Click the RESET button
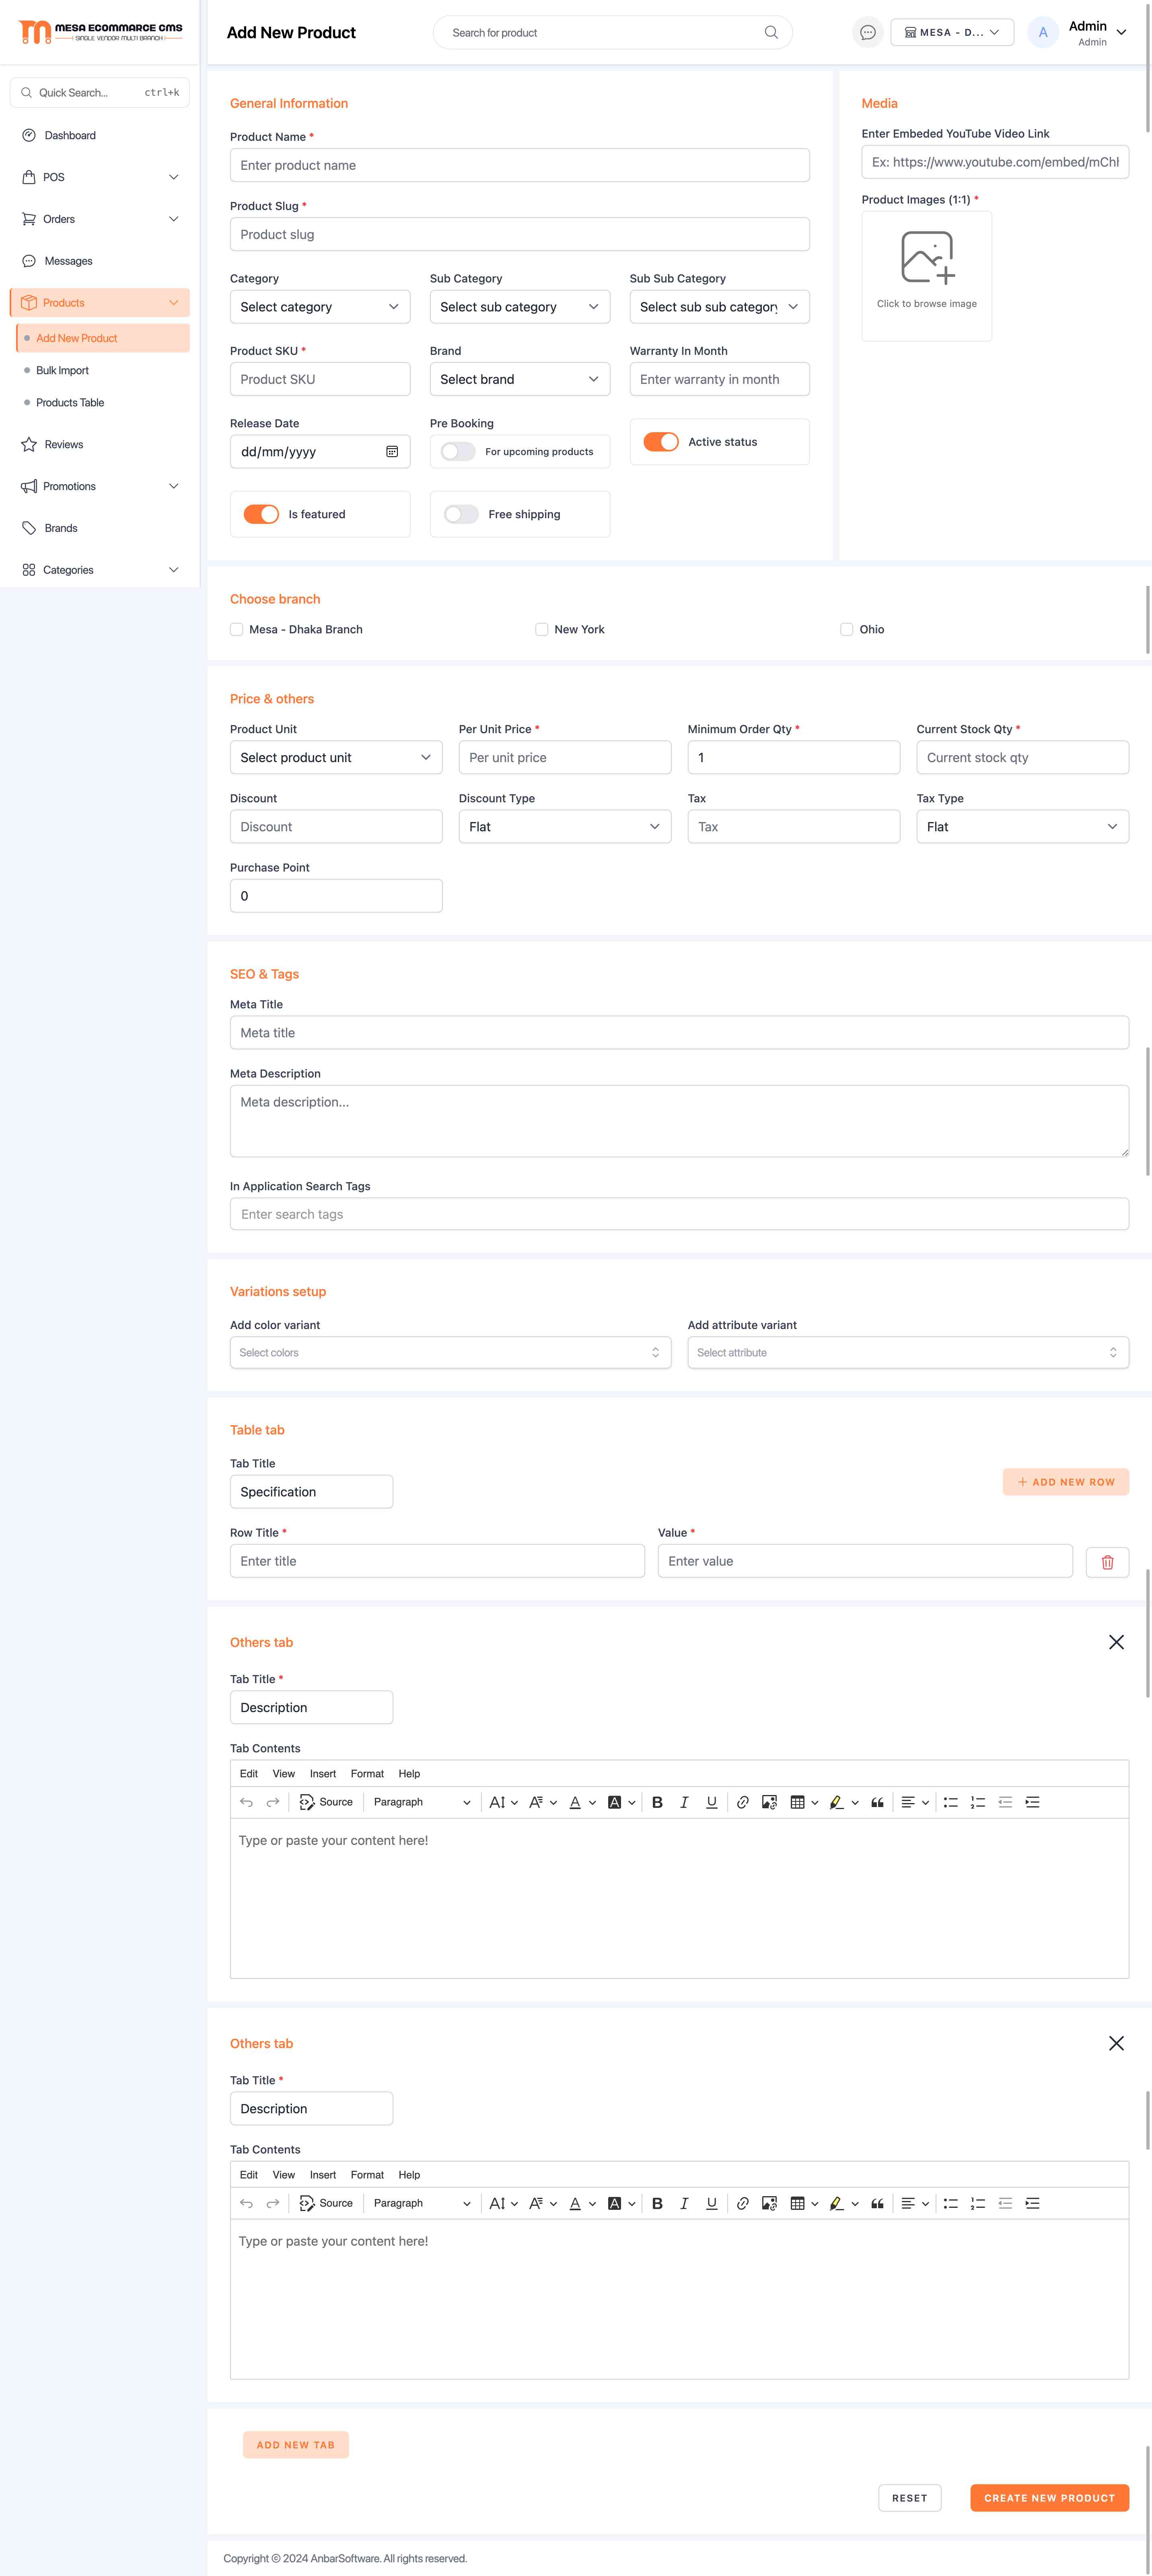Screen dimensions: 1152x2576 pos(909,2497)
